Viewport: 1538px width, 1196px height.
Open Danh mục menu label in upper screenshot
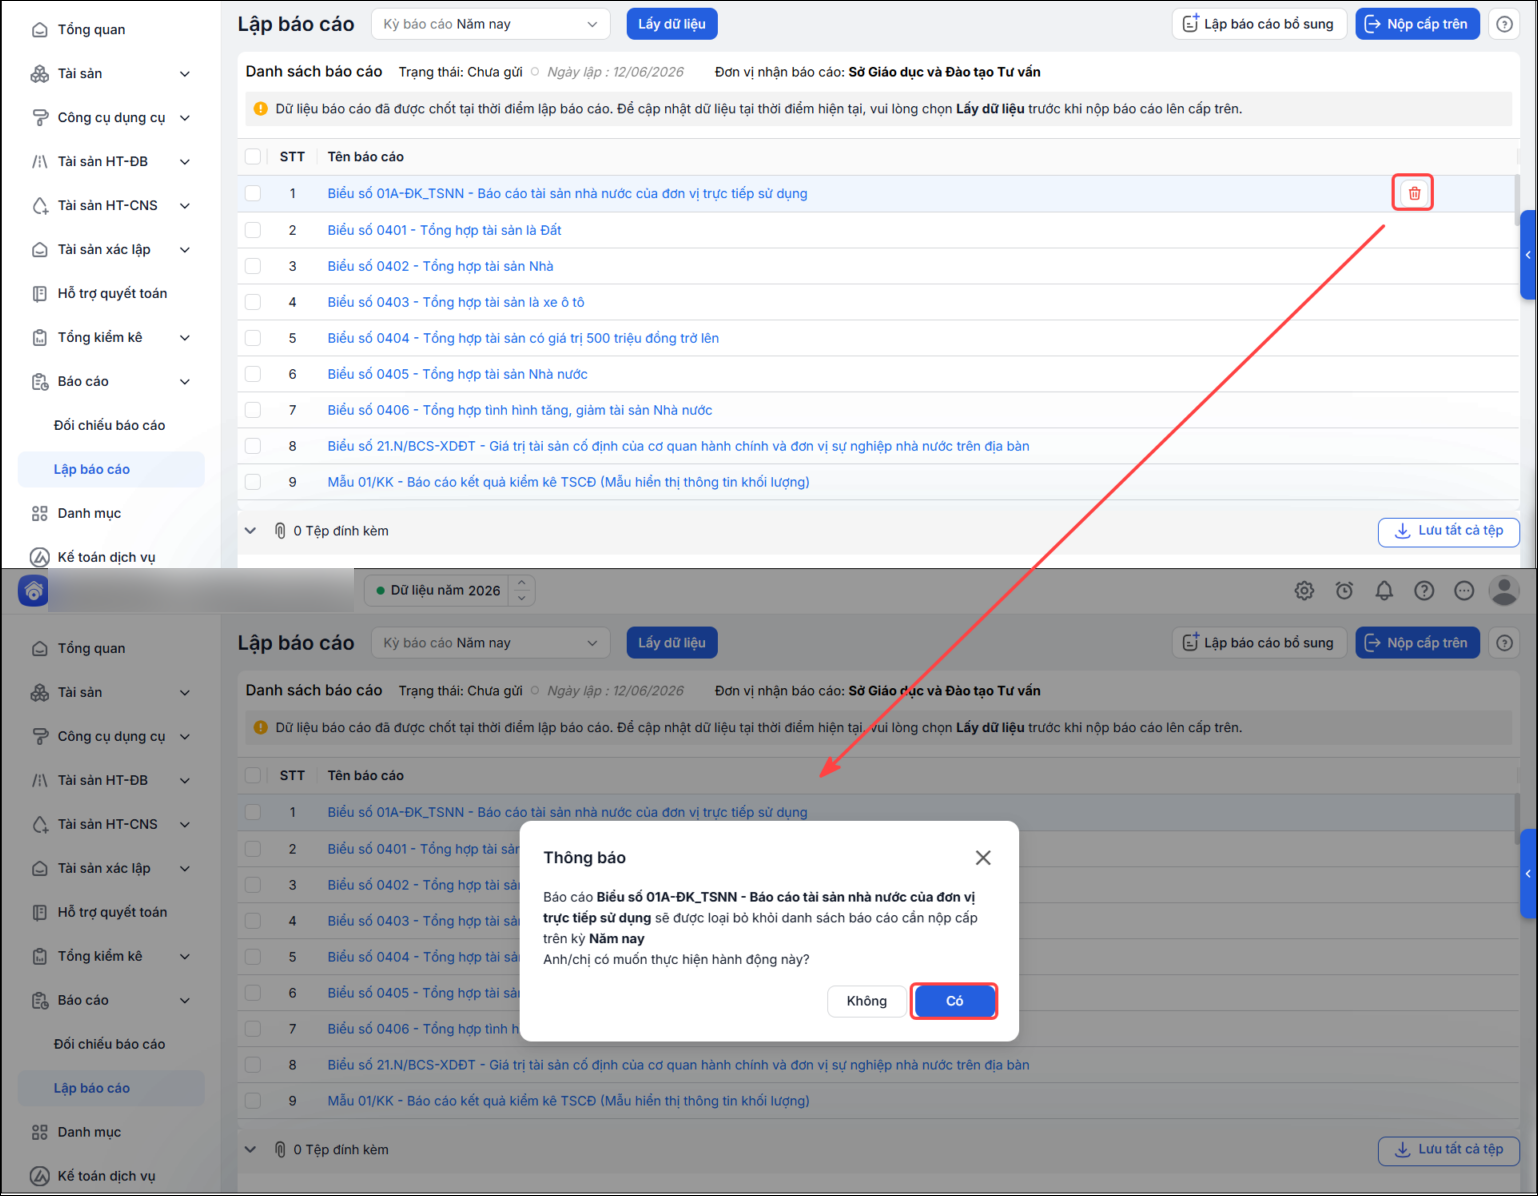(89, 514)
